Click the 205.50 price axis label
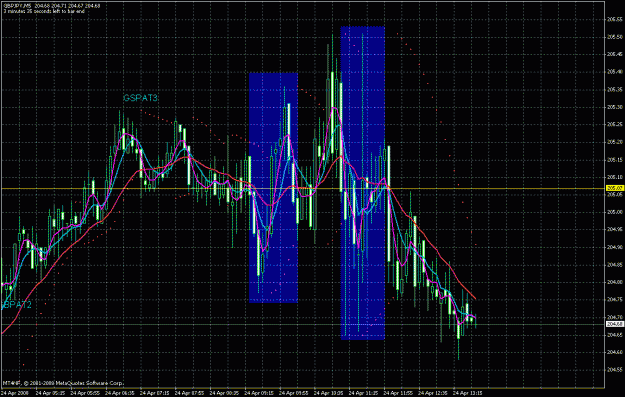 point(614,37)
